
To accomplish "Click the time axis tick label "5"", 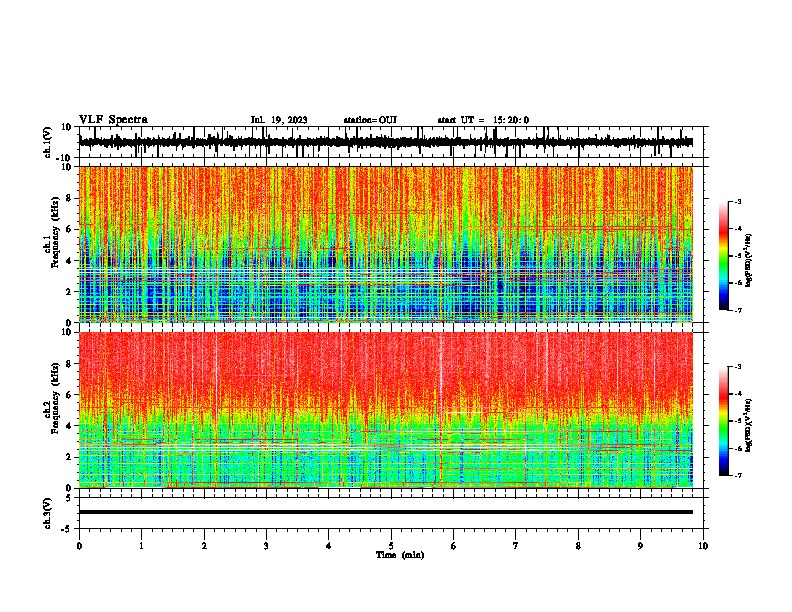I will click(x=391, y=546).
